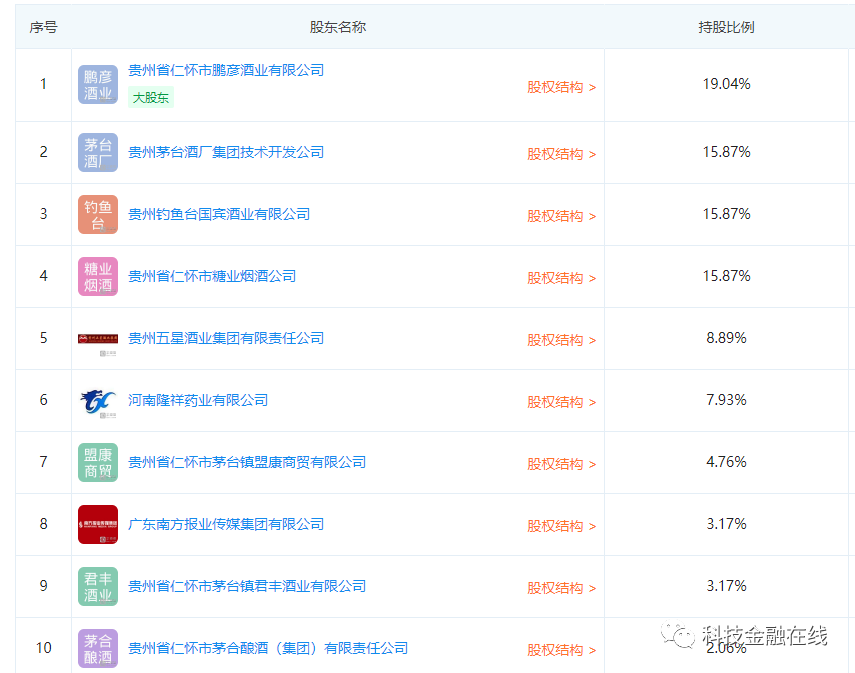The height and width of the screenshot is (673, 855).
Task: Open 贵州钓鱼台国宾酒业有限公司 link
Action: pyautogui.click(x=219, y=214)
